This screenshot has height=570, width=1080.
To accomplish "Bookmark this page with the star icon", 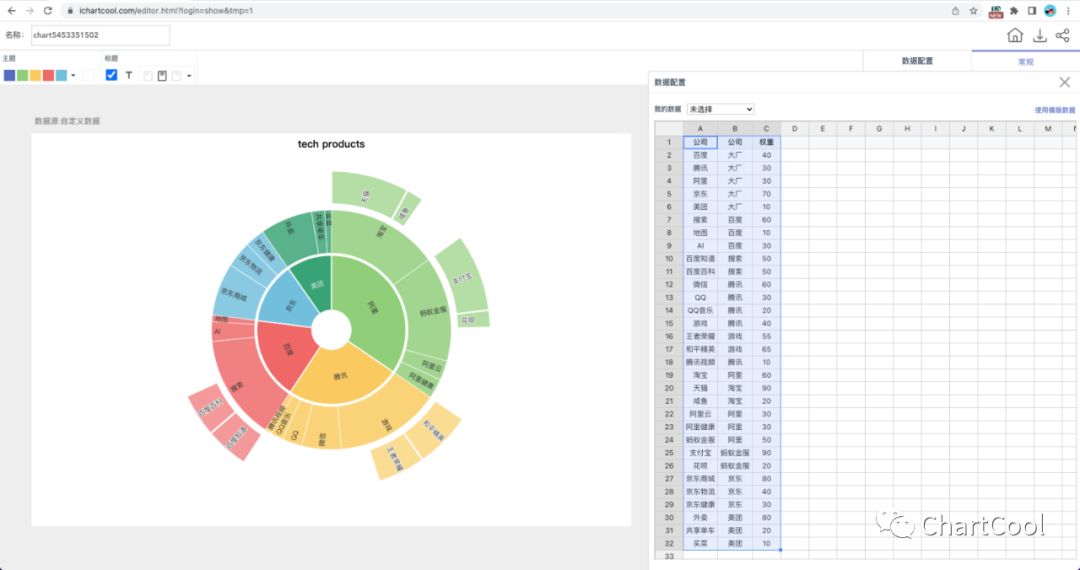I will point(974,10).
